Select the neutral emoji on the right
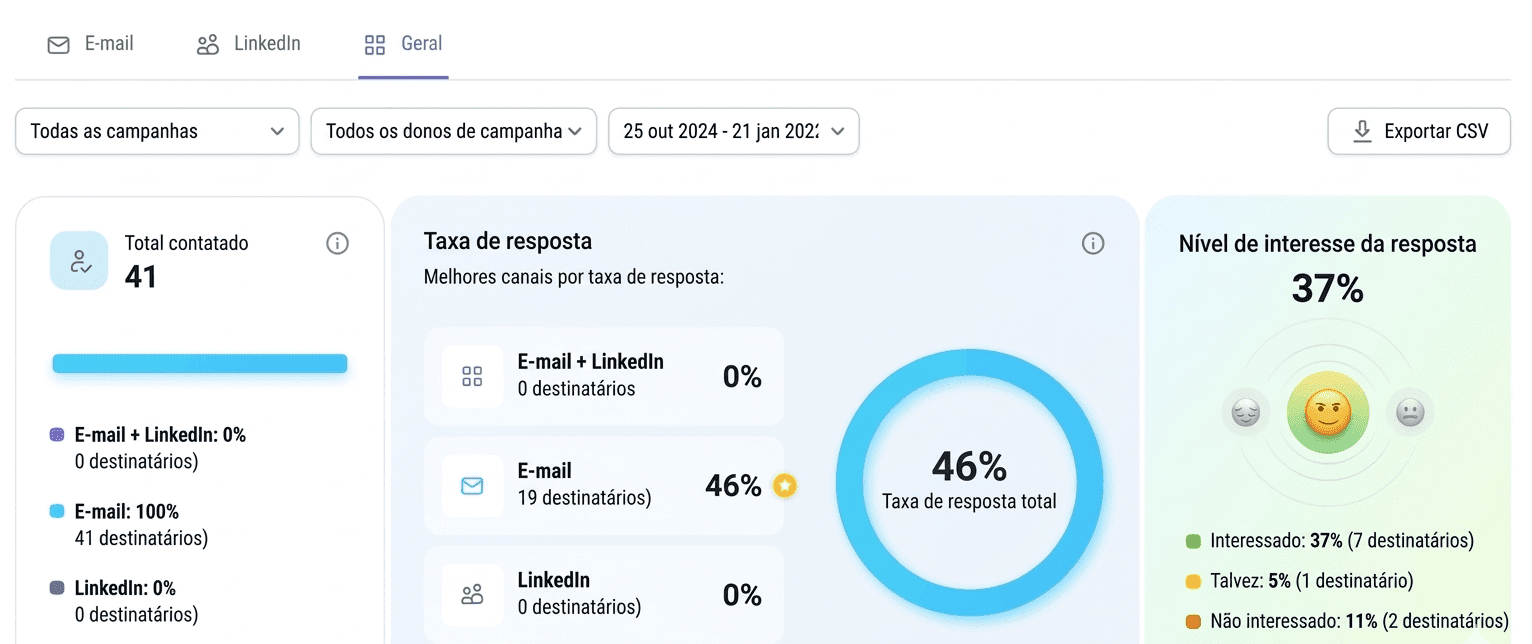The height and width of the screenshot is (644, 1532). pyautogui.click(x=1410, y=412)
